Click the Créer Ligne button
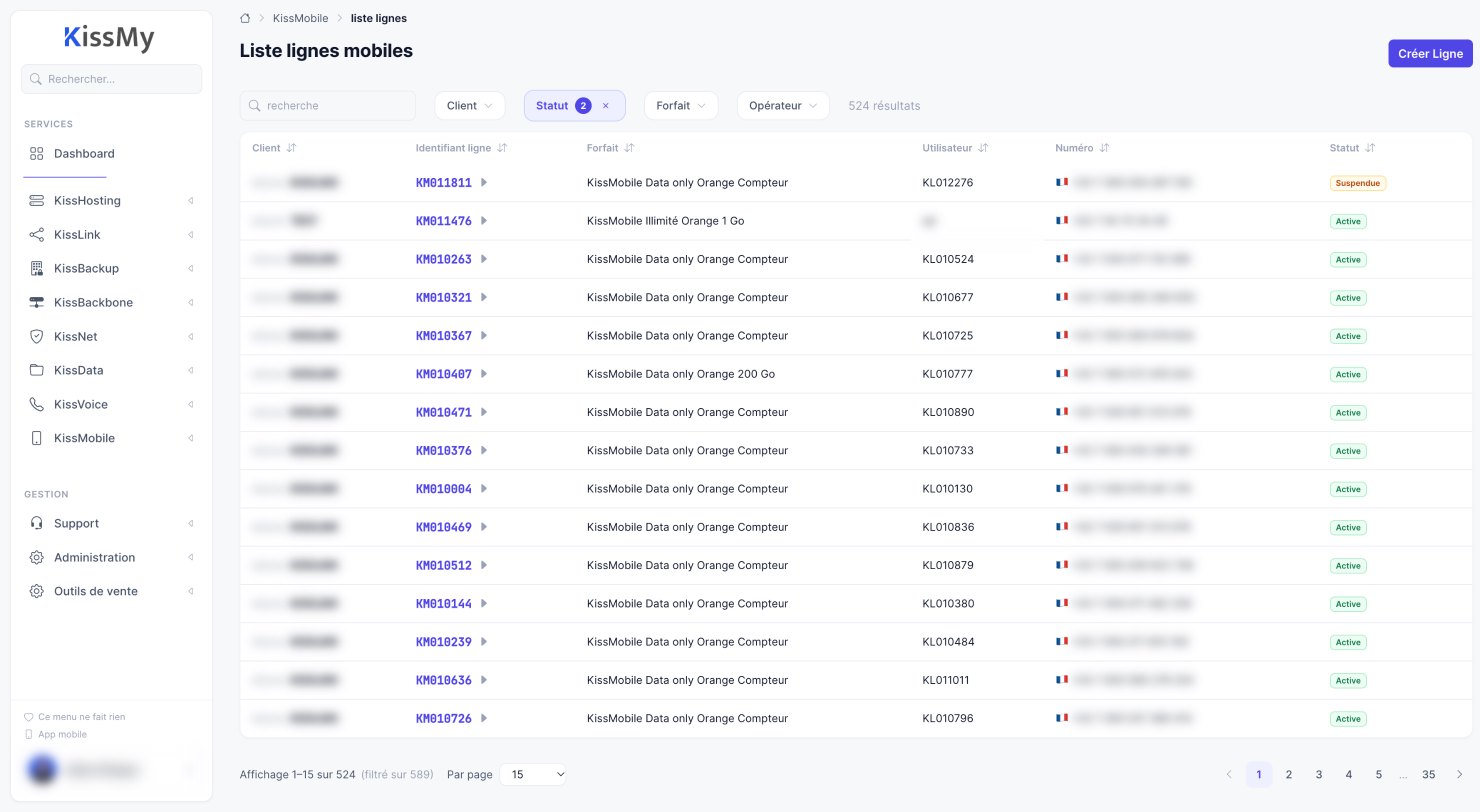 1430,54
